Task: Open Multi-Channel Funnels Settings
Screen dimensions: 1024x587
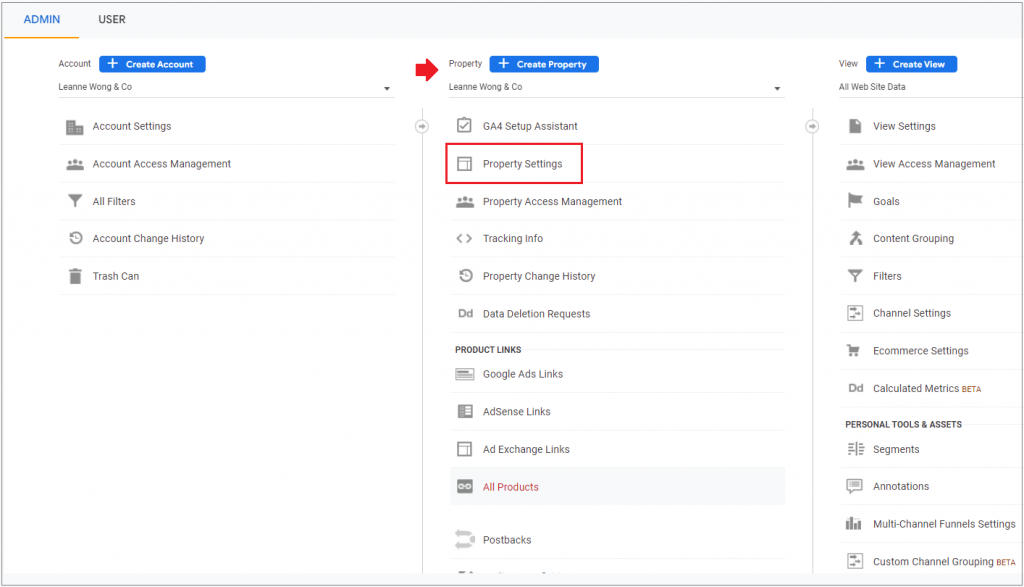Action: tap(944, 524)
